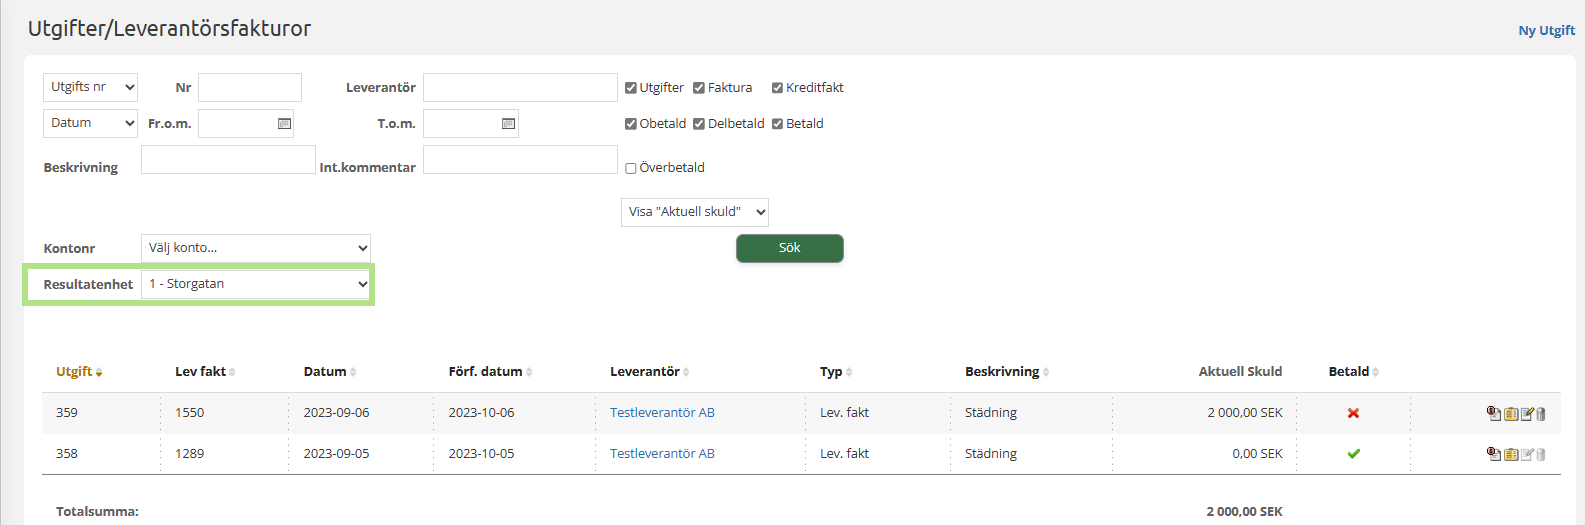This screenshot has width=1585, height=525.
Task: Click into the Leverantör search field
Action: pos(520,88)
